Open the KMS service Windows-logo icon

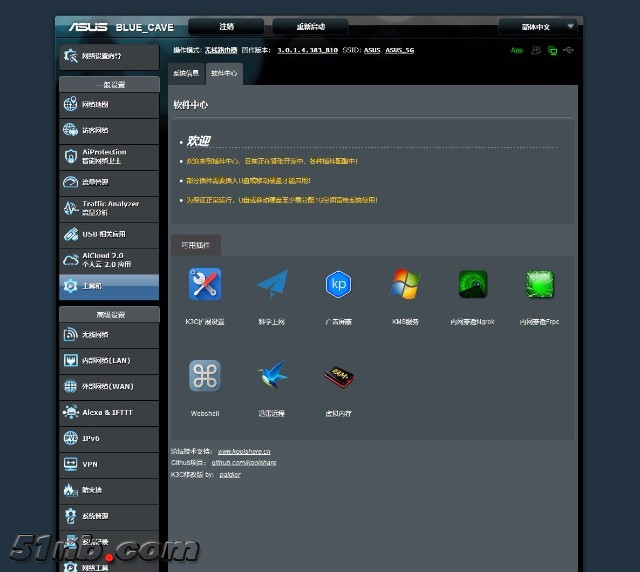pos(406,285)
